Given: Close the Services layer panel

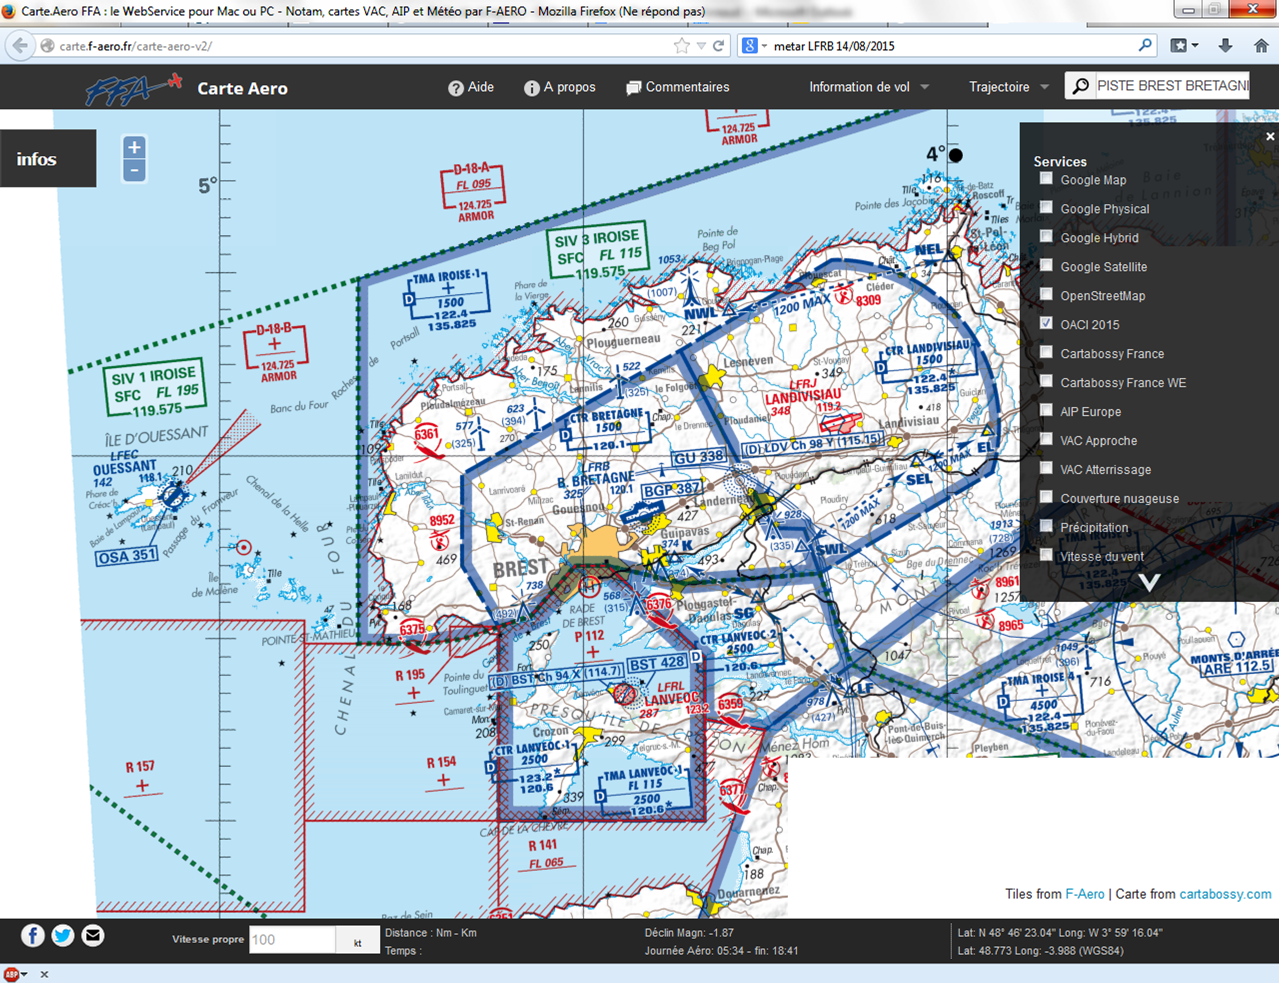Looking at the screenshot, I should tap(1270, 137).
